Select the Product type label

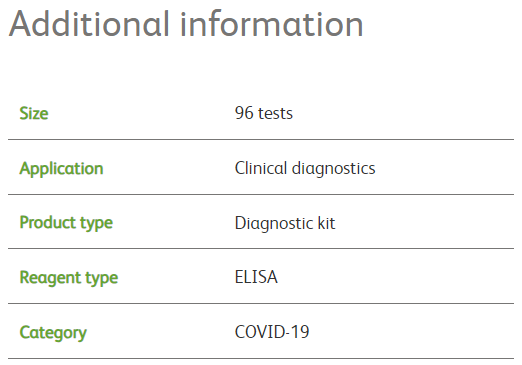click(x=66, y=223)
